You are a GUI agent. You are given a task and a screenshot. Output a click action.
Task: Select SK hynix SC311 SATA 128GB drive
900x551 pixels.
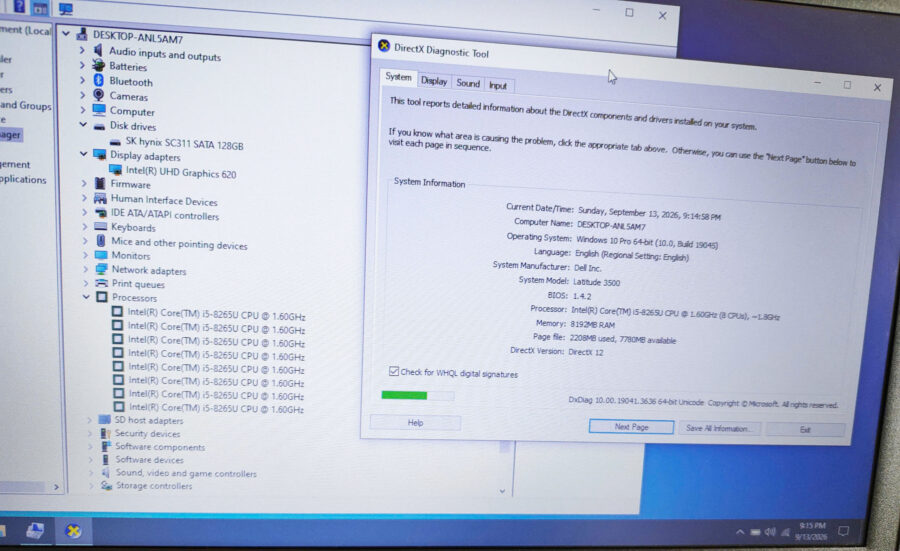(x=184, y=143)
